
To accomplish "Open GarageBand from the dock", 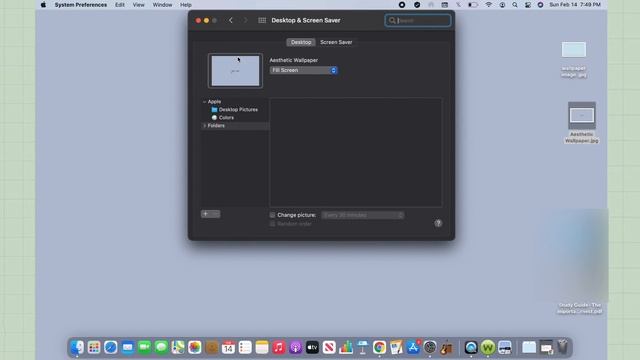I will [447, 347].
